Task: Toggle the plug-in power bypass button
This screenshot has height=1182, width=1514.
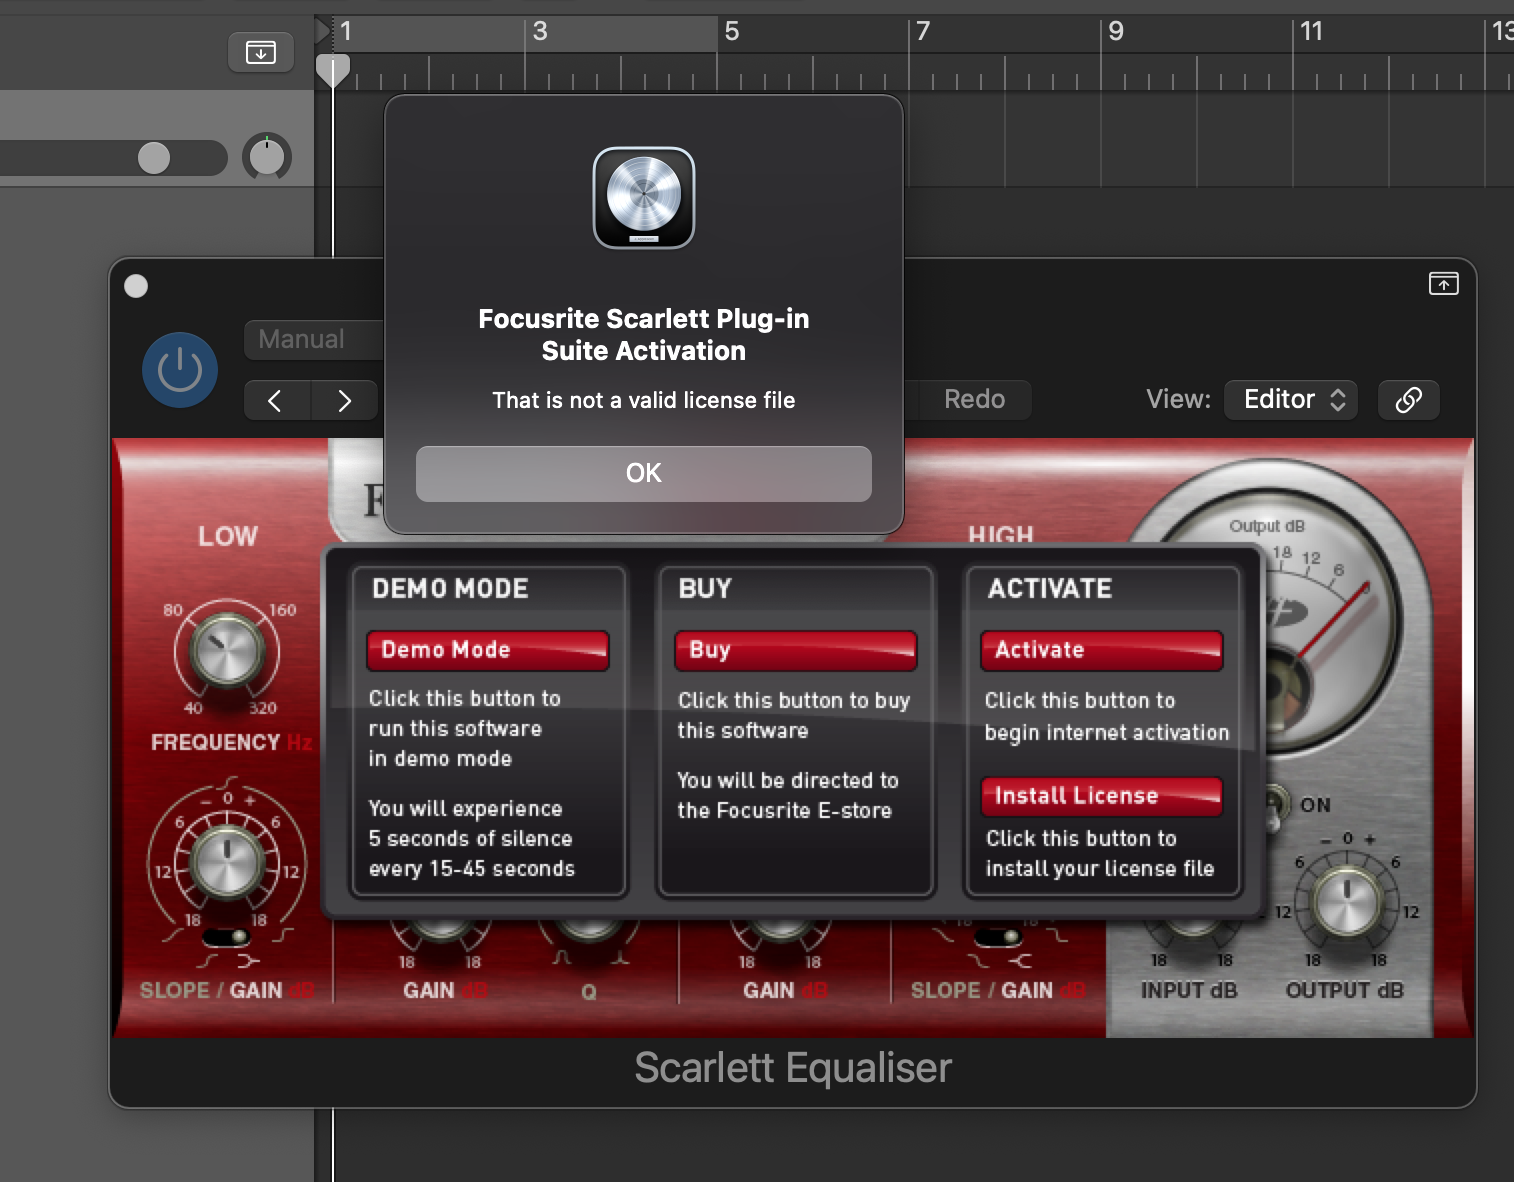Action: 180,370
